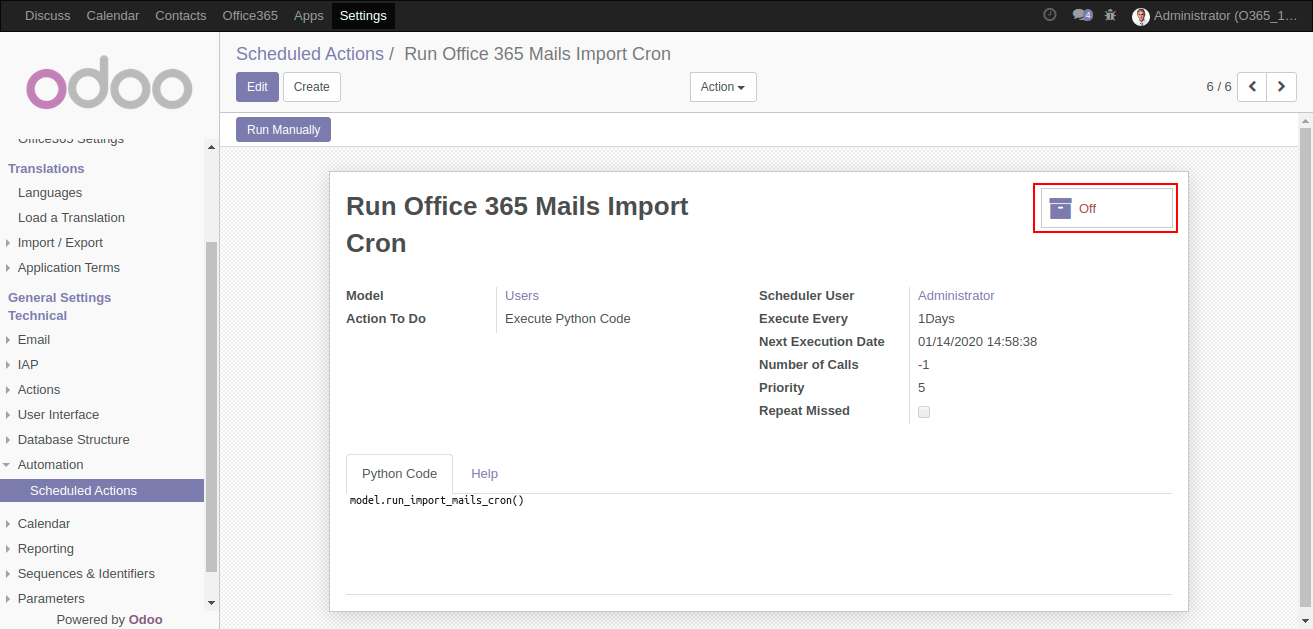
Task: Expand Import / Export menu
Action: pyautogui.click(x=60, y=243)
